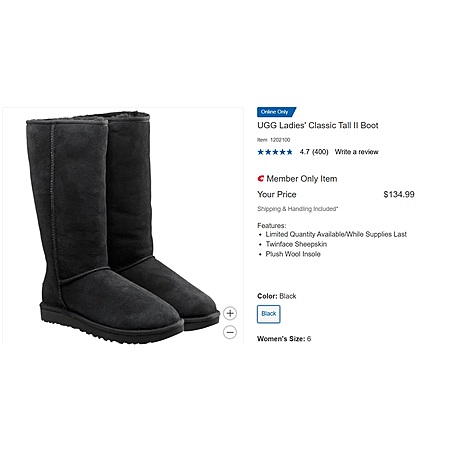450x450 pixels.
Task: Click the five-star rating icons
Action: point(275,152)
